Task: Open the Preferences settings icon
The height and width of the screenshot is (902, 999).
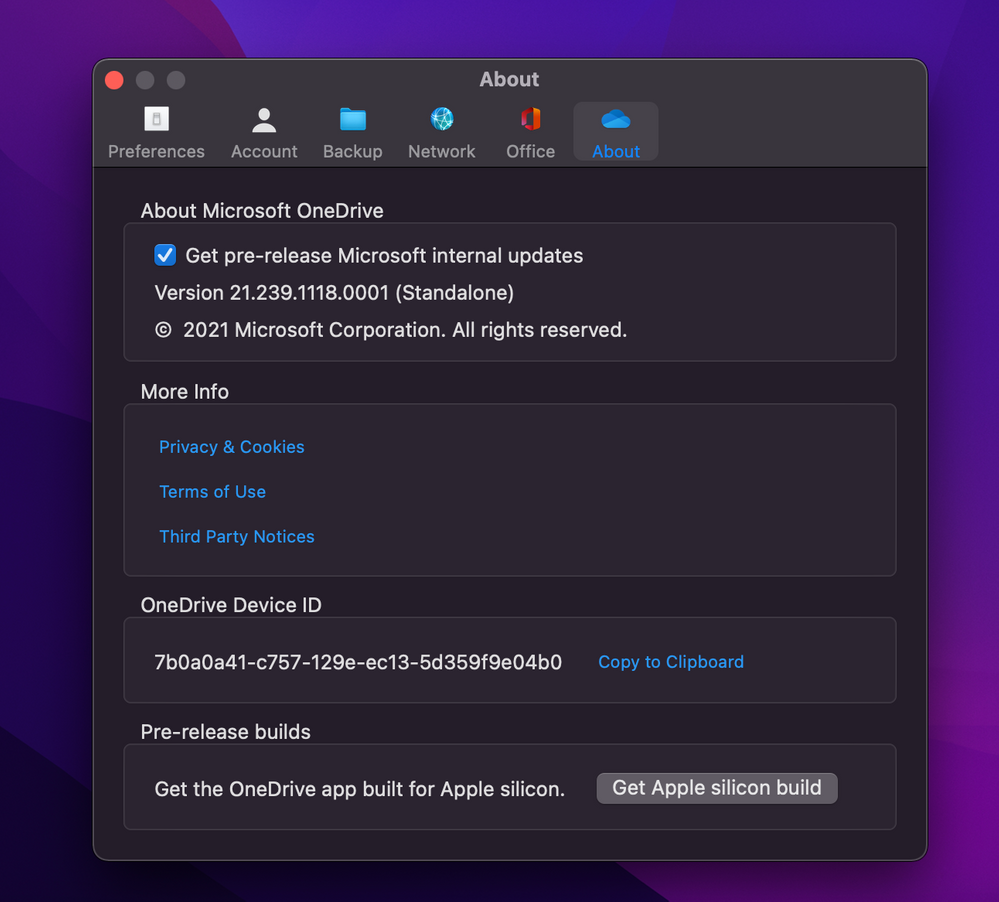Action: tap(156, 119)
